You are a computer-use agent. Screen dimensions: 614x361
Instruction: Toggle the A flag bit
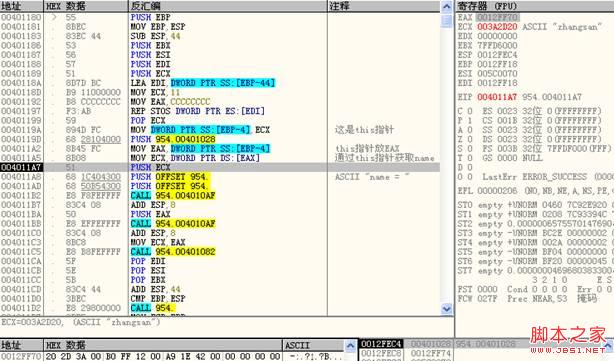(470, 130)
